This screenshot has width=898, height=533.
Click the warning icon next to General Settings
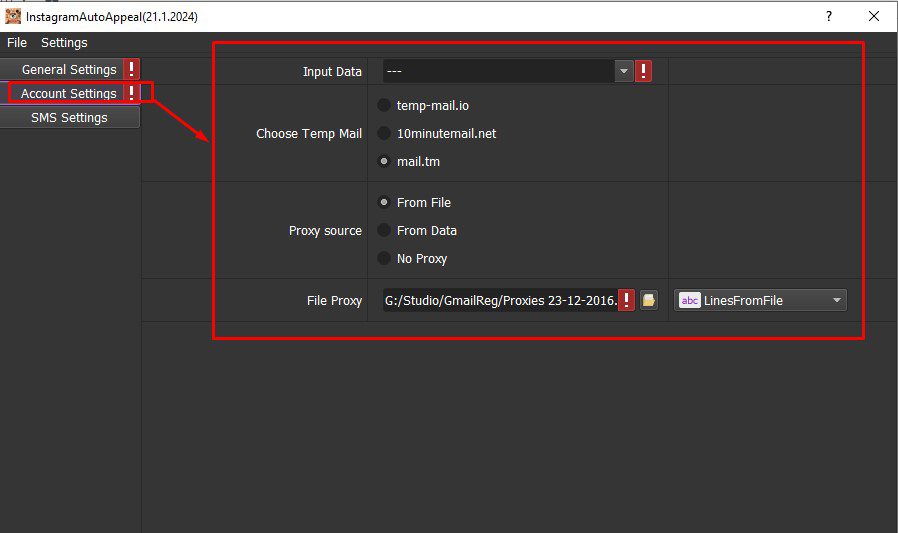point(132,69)
